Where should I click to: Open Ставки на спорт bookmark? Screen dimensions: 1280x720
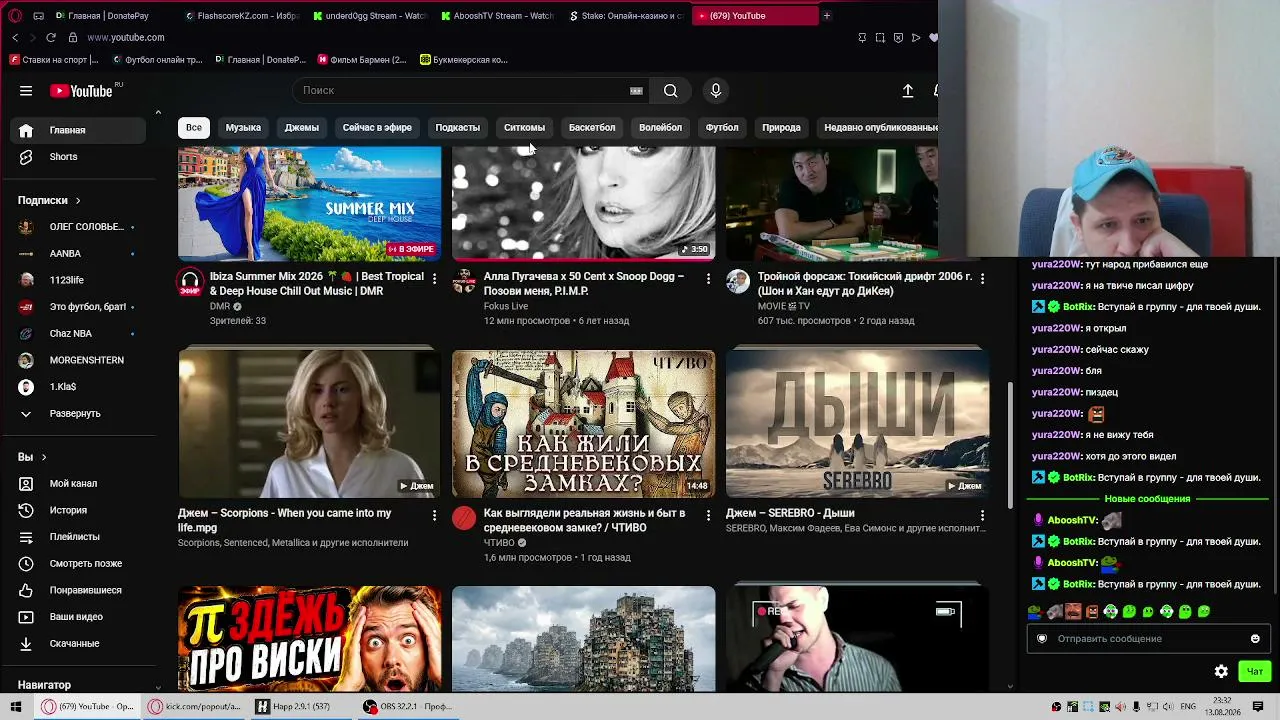tap(54, 60)
